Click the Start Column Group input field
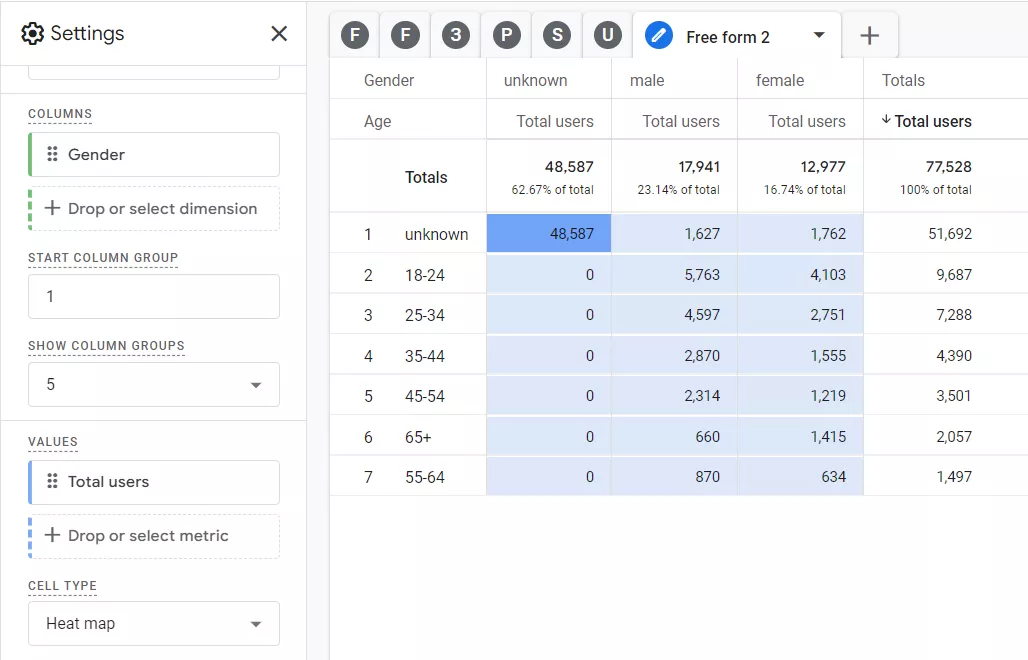1028x660 pixels. (154, 296)
